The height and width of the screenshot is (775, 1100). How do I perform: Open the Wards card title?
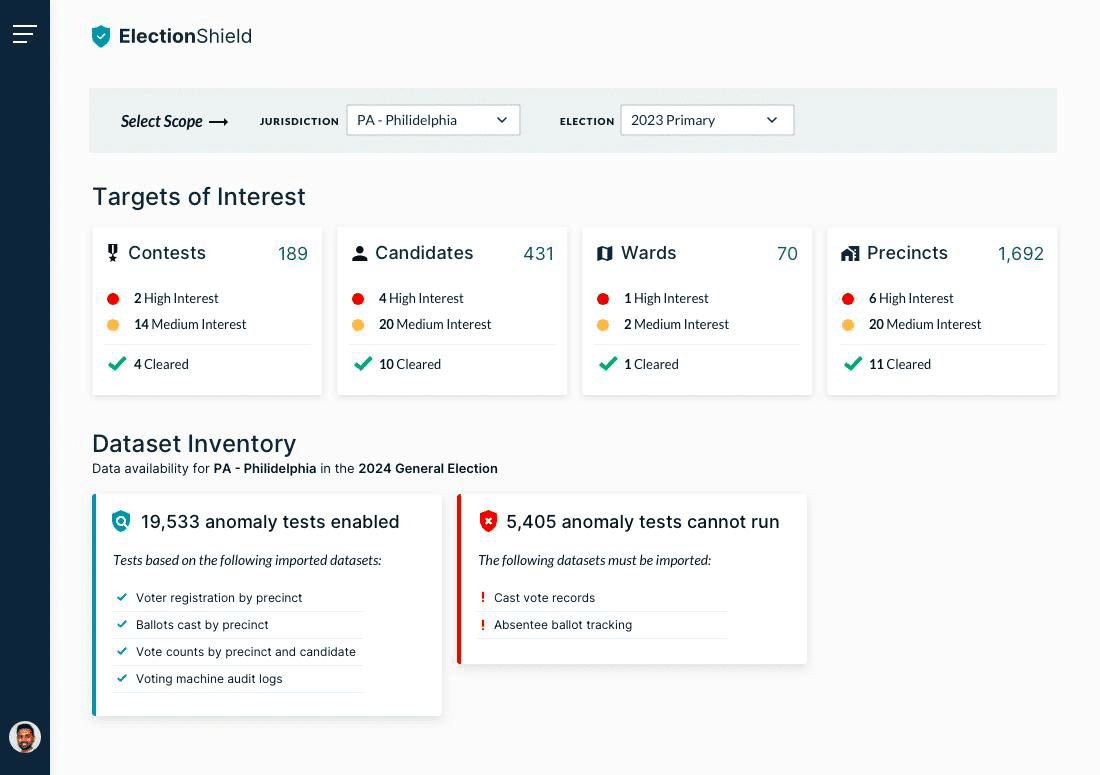[648, 252]
